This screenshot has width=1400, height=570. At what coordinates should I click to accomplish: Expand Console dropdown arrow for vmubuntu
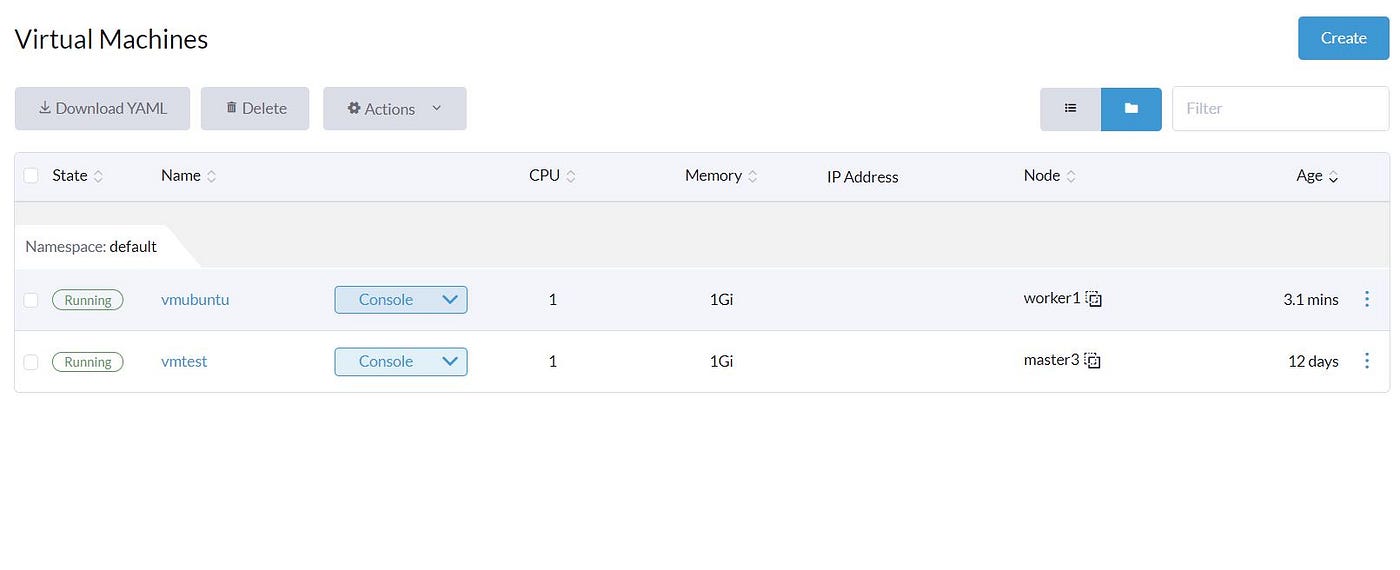coord(450,299)
